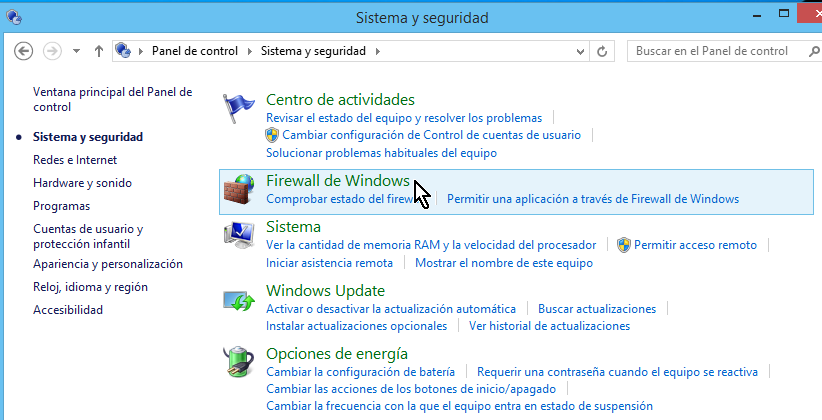Go back with the Back arrow button
This screenshot has height=420, width=822.
click(x=24, y=51)
